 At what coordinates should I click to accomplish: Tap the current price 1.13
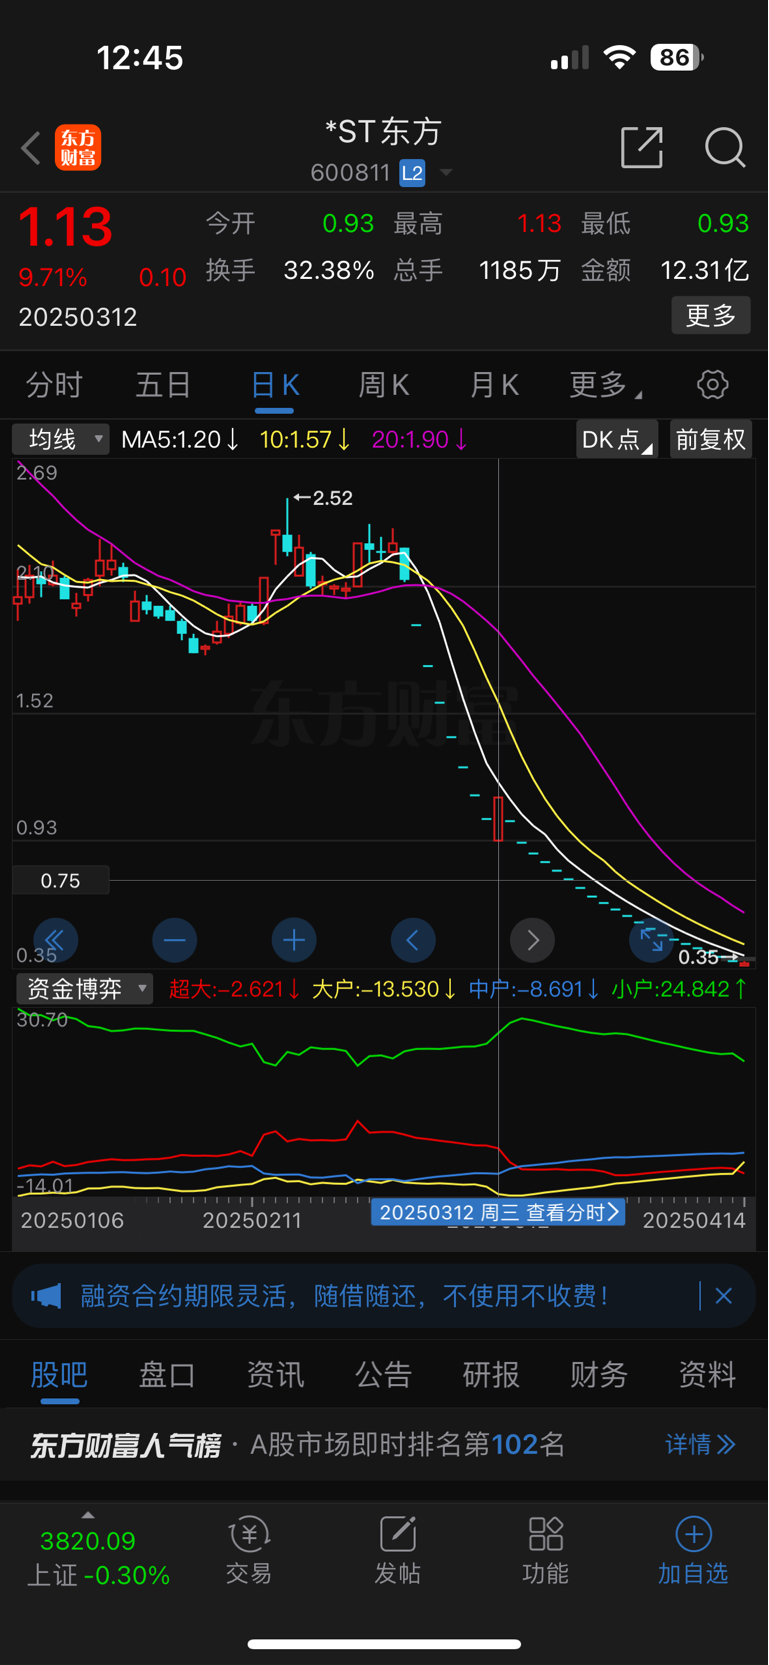[65, 227]
